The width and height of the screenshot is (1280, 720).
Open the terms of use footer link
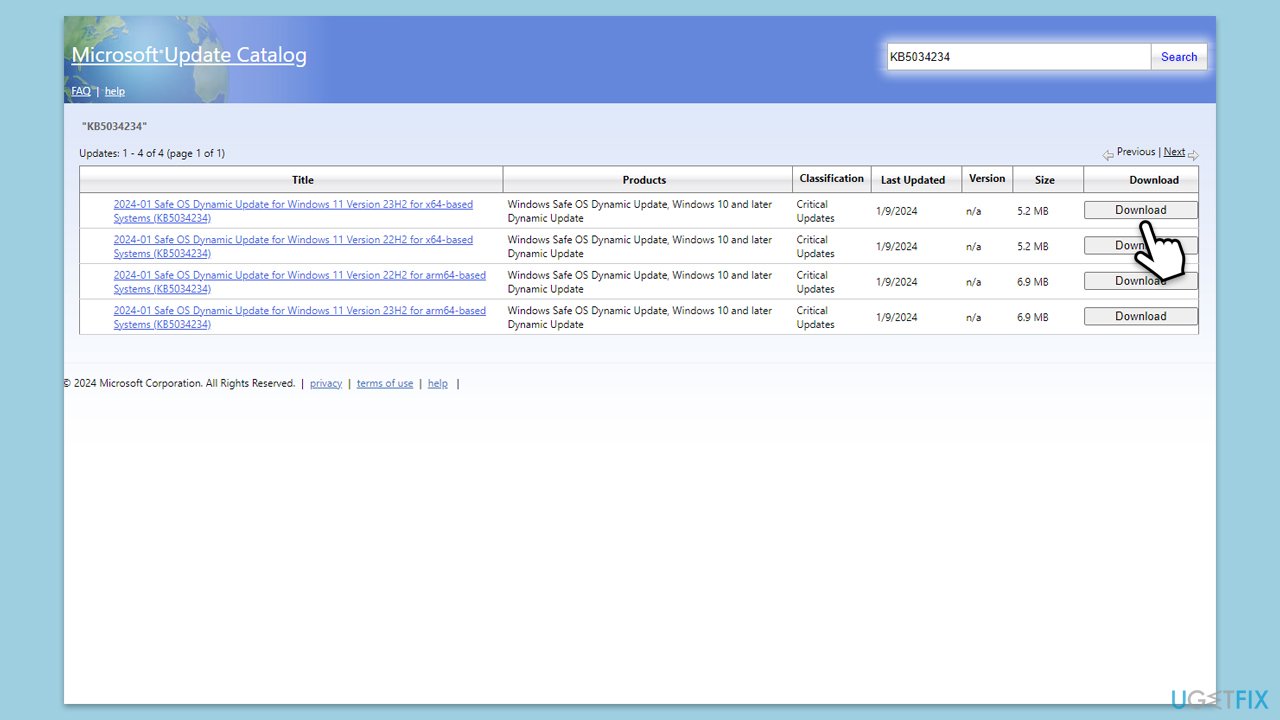[x=385, y=383]
